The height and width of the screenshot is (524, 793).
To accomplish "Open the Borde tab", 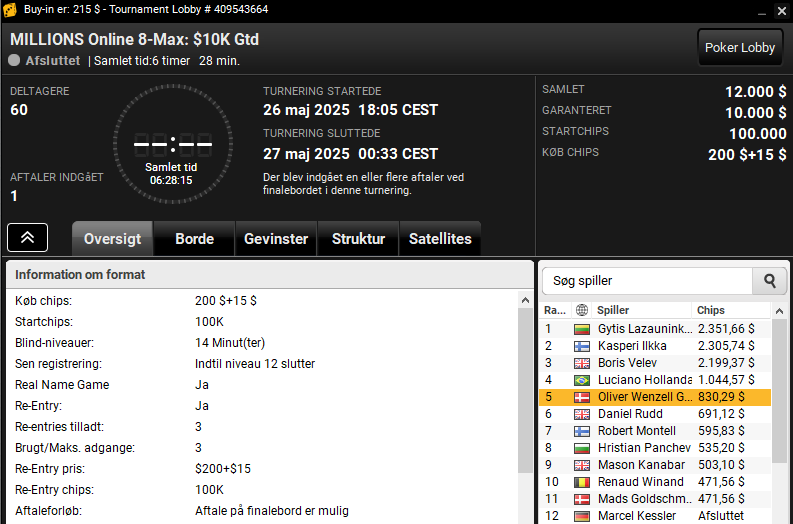I will [x=194, y=239].
